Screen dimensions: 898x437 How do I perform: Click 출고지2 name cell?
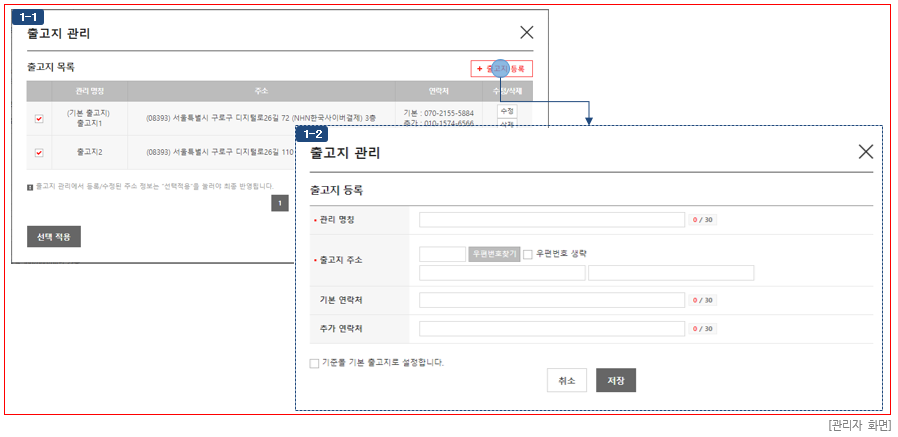[89, 152]
